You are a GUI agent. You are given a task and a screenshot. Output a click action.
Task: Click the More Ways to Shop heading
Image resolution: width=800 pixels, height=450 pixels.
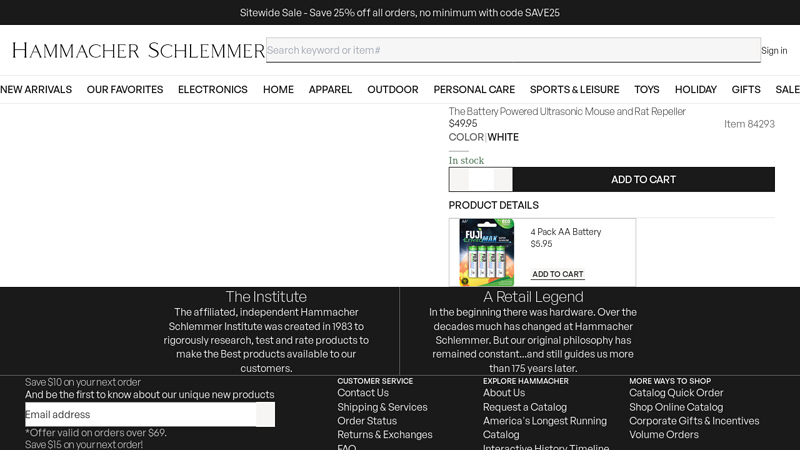[670, 381]
